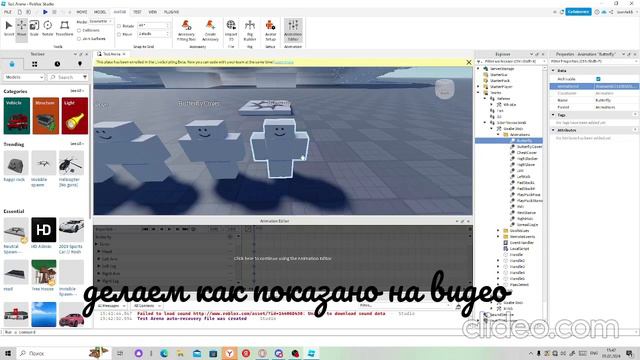Screen dimensions: 640x360
Task: Start playtest with the blue Play button
Action: tap(45, 12)
